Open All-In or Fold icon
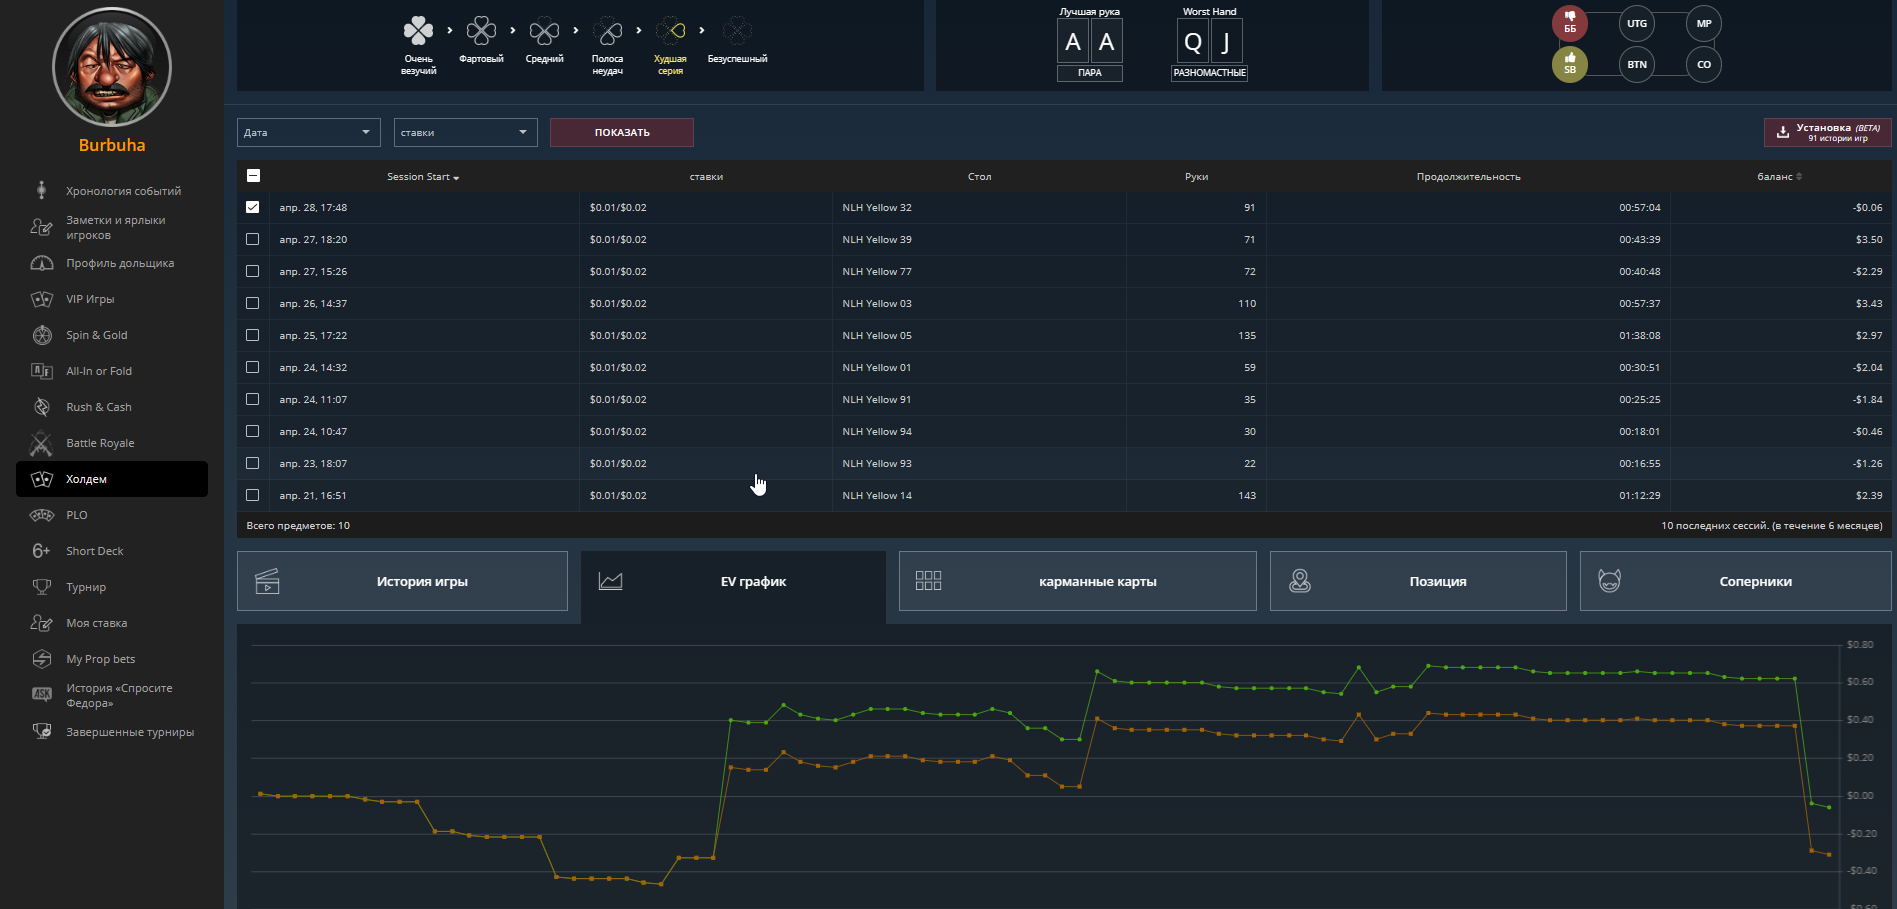This screenshot has height=909, width=1897. click(x=42, y=371)
